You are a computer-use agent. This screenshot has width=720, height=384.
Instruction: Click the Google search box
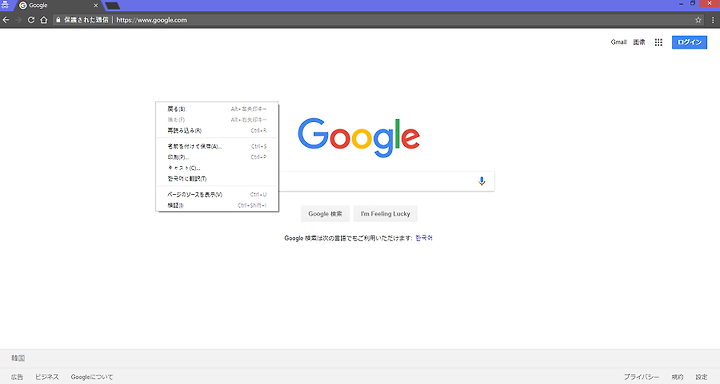pos(358,181)
